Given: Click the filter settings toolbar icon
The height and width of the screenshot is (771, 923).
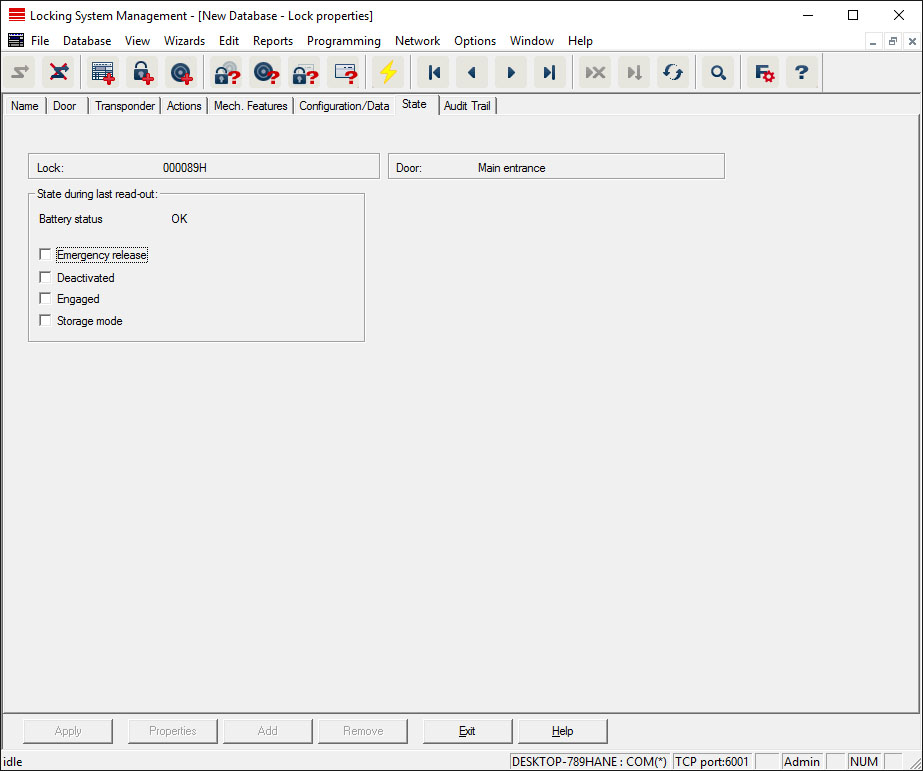Looking at the screenshot, I should tap(764, 73).
